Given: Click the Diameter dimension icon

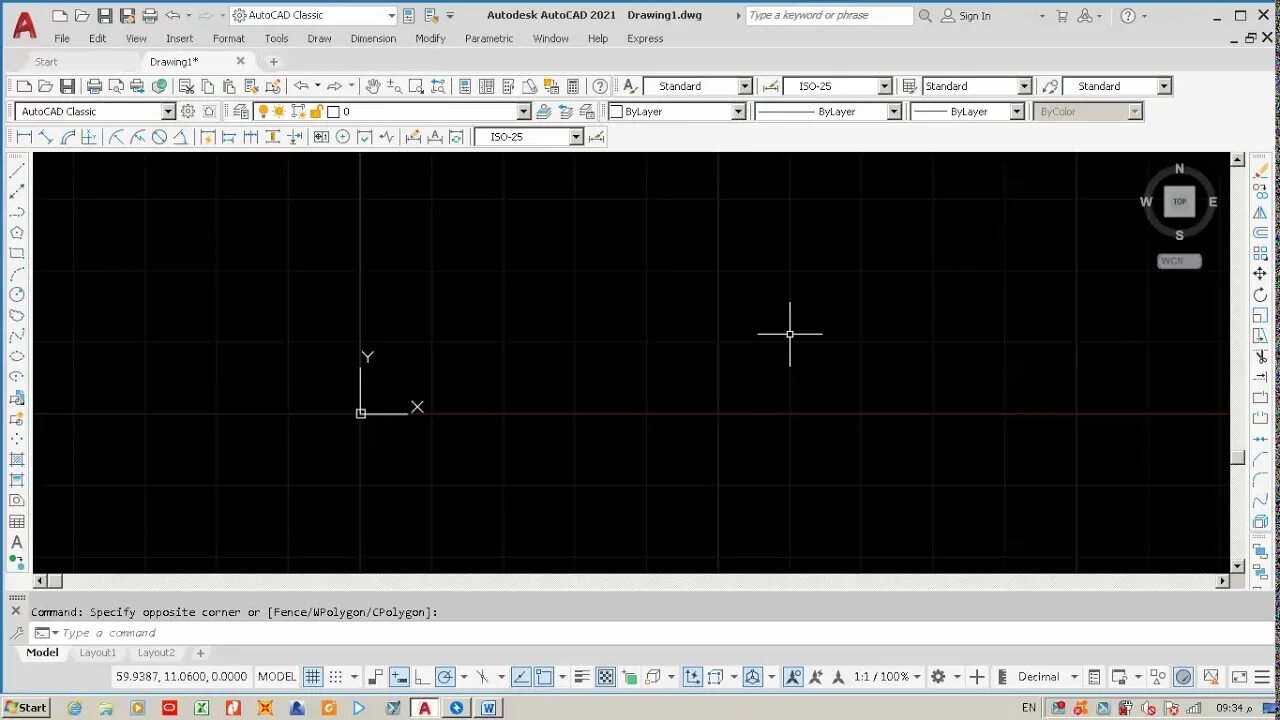Looking at the screenshot, I should pyautogui.click(x=159, y=137).
